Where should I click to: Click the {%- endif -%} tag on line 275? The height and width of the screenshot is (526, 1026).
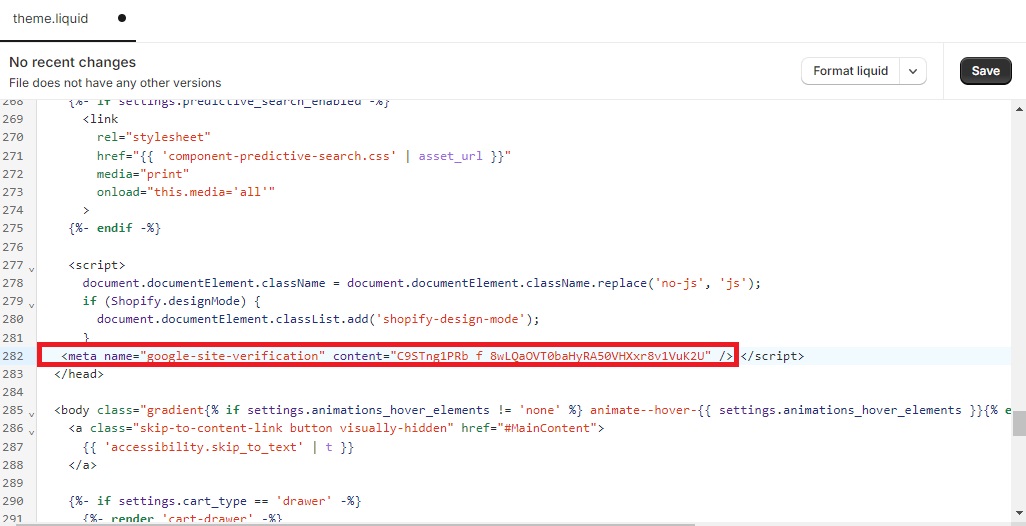(x=115, y=228)
